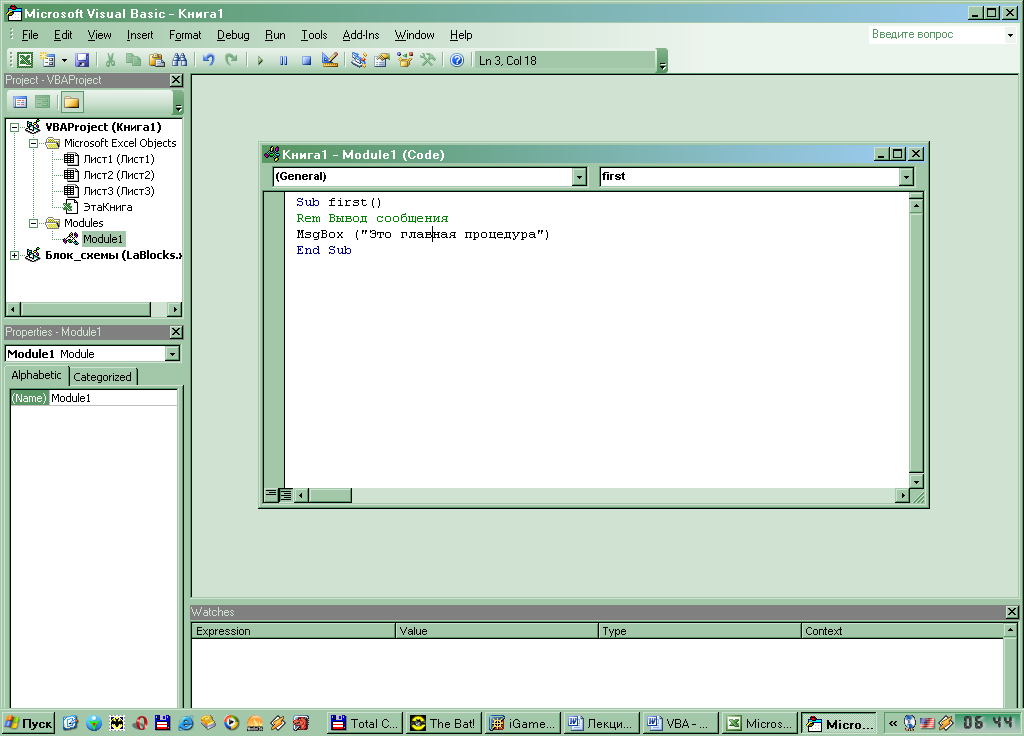Close the Watches panel
This screenshot has height=736, width=1024.
1012,612
